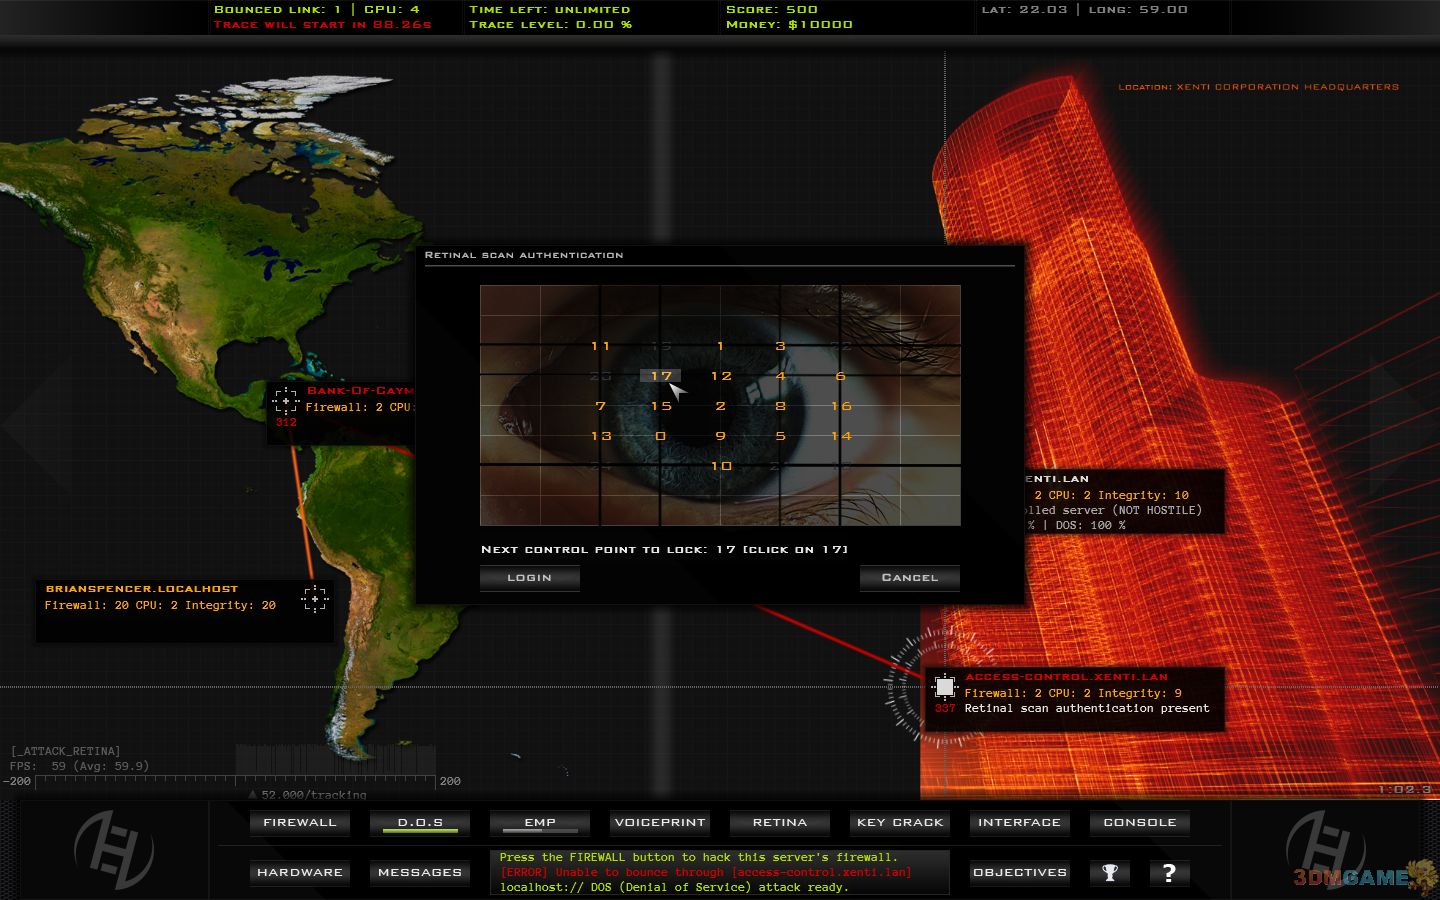Image resolution: width=1440 pixels, height=900 pixels.
Task: Activate the D.O.S attack button
Action: pos(420,822)
